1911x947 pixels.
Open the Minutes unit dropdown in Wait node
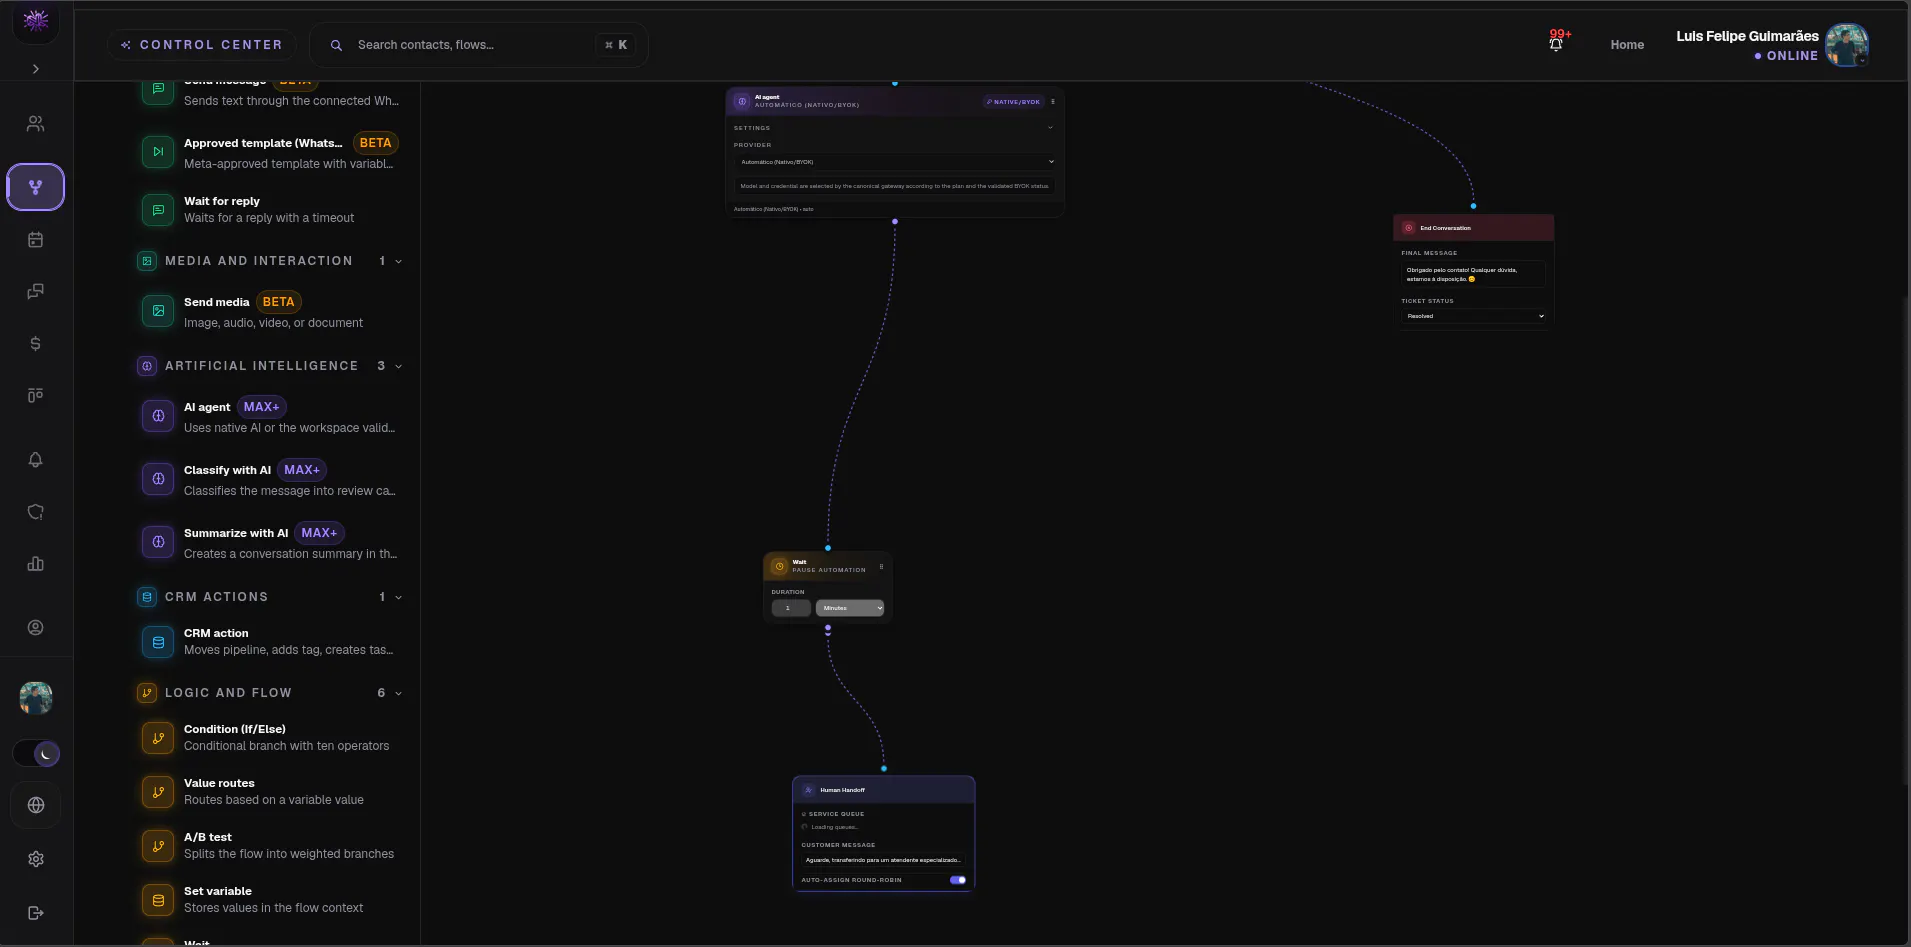click(x=850, y=608)
